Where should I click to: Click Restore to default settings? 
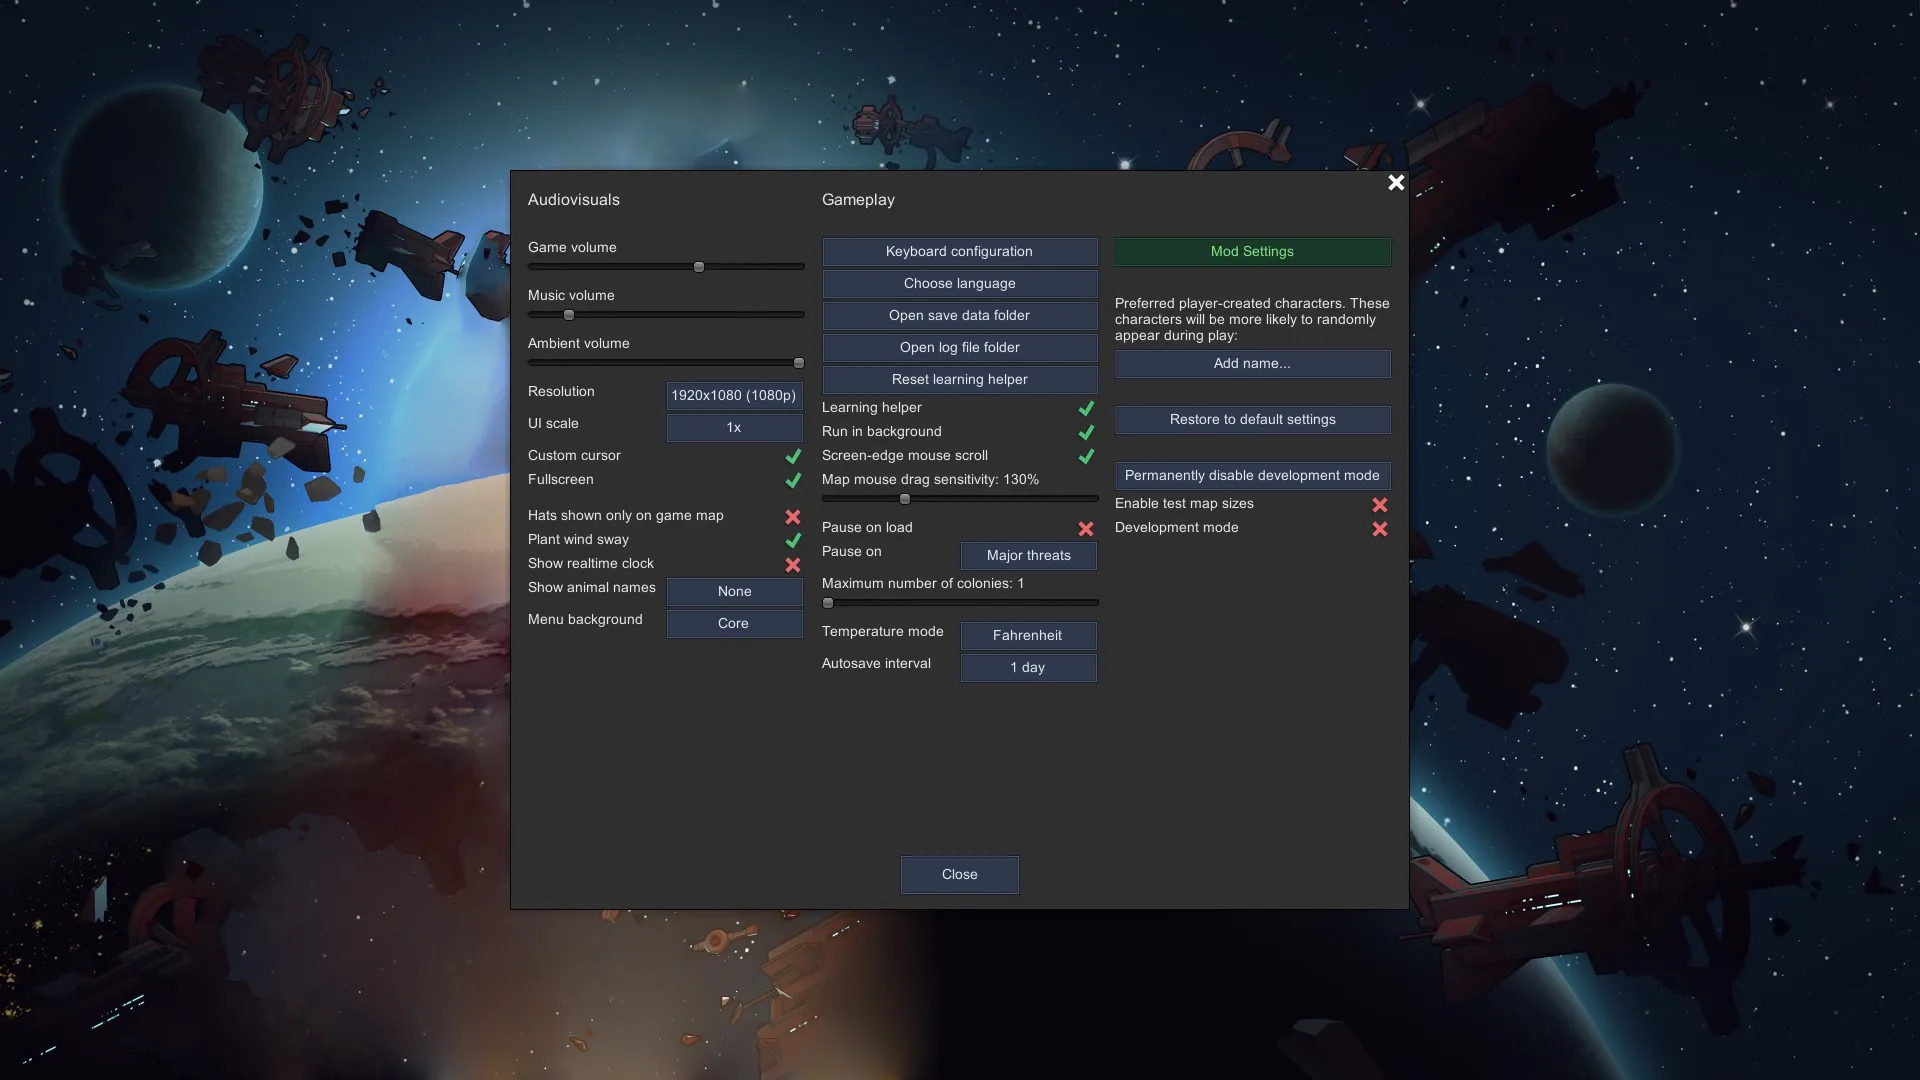(1252, 419)
